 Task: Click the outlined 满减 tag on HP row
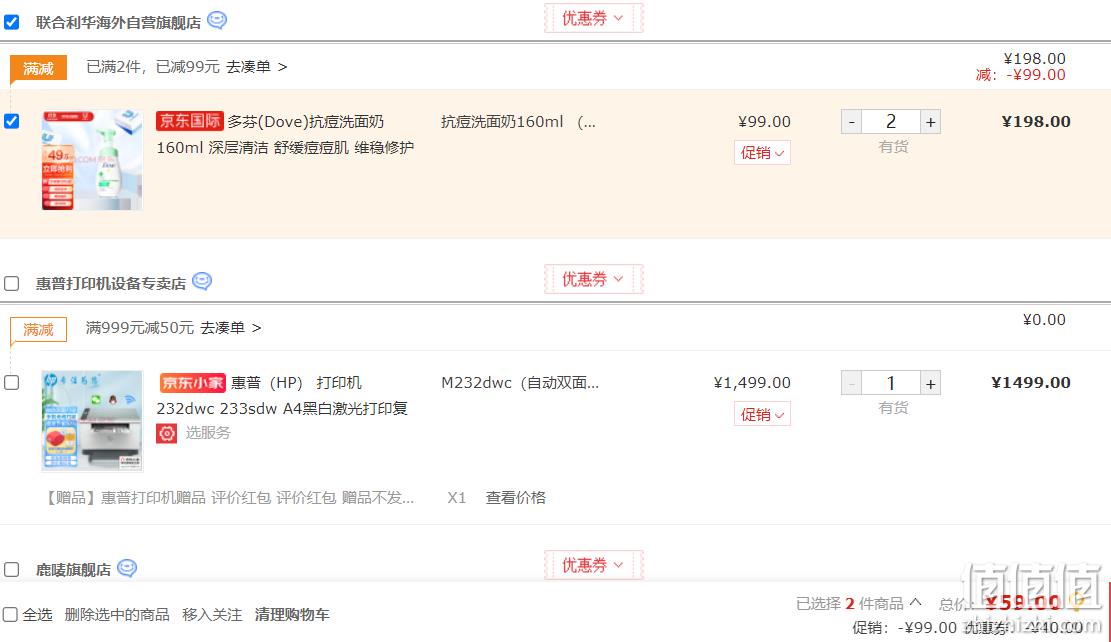coord(38,330)
